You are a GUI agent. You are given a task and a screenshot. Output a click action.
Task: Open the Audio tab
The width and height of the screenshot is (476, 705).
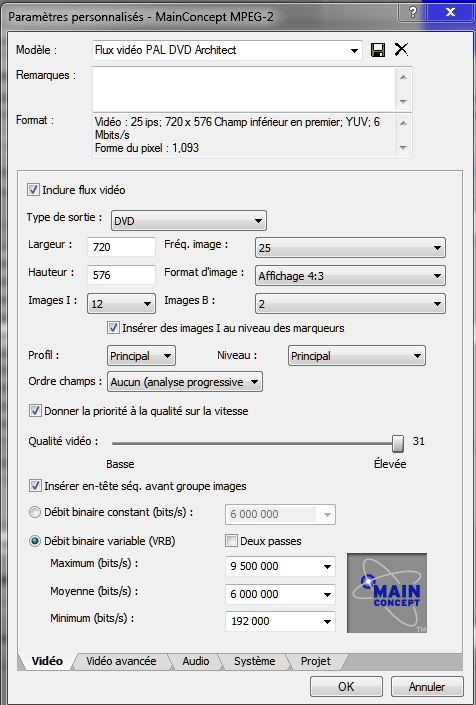tap(196, 661)
